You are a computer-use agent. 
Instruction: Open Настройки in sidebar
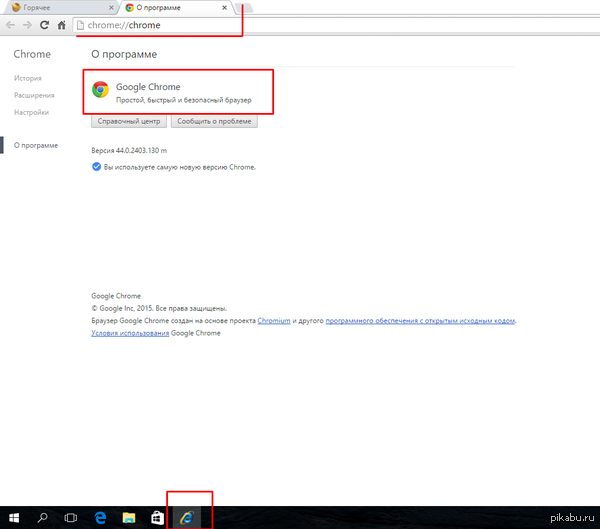click(31, 112)
